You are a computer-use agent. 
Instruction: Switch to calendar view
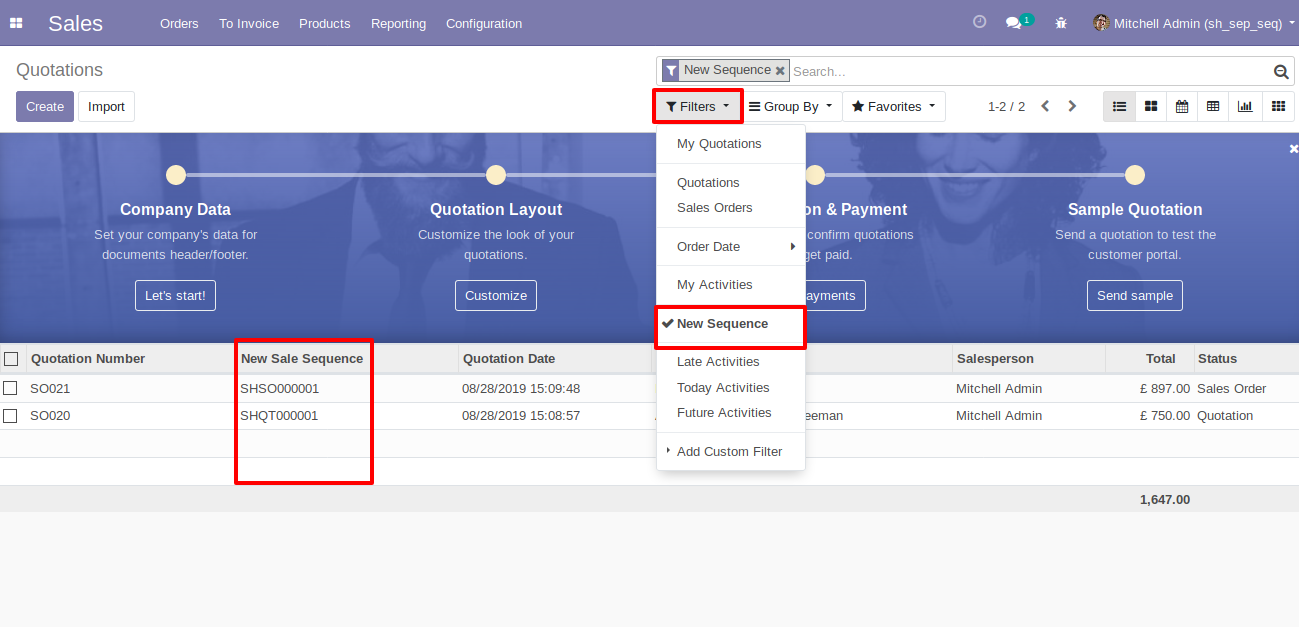click(1182, 106)
